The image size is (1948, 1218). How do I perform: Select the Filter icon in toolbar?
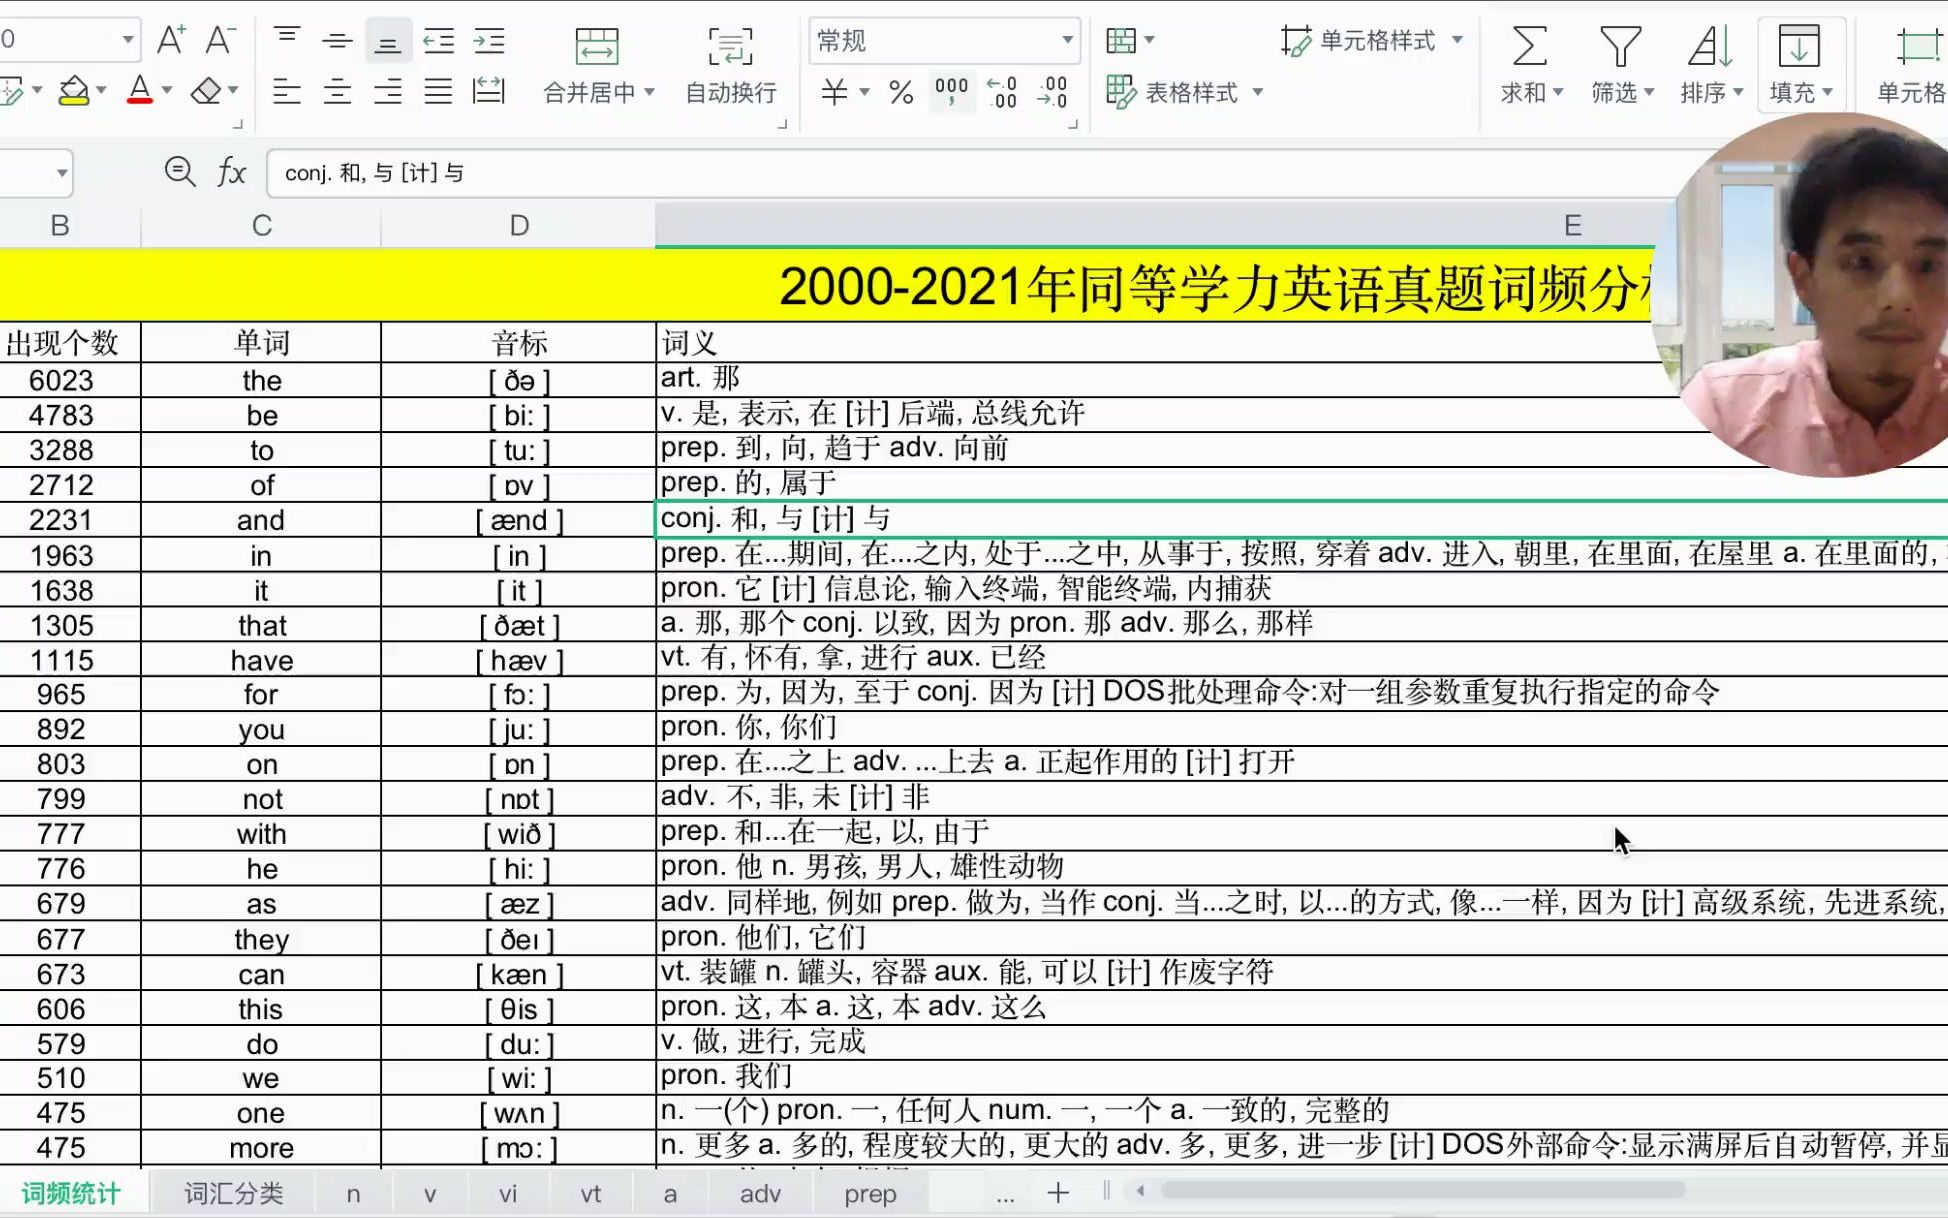1620,44
